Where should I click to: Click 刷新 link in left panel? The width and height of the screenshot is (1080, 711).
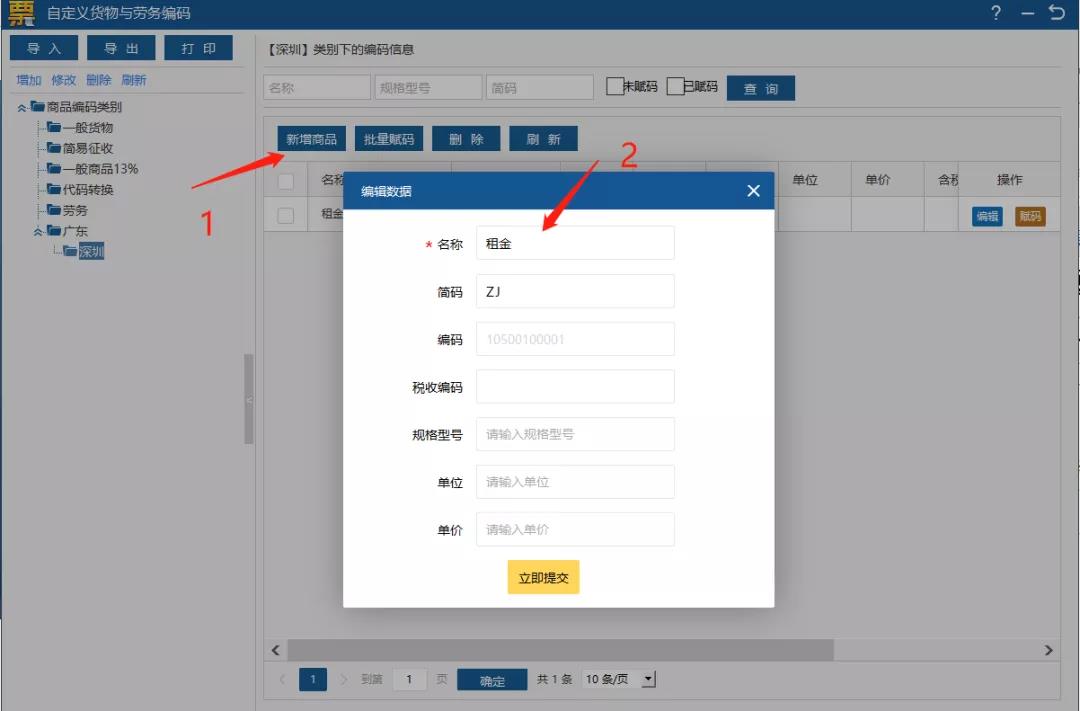(134, 80)
